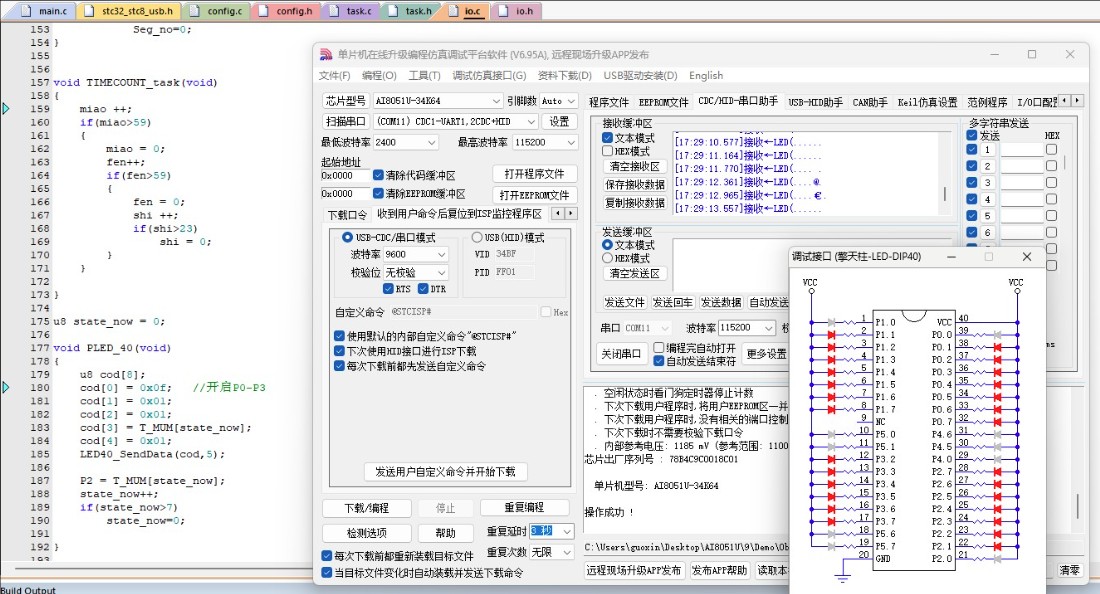Click the 起始地址 0x0000 input field

tap(345, 175)
